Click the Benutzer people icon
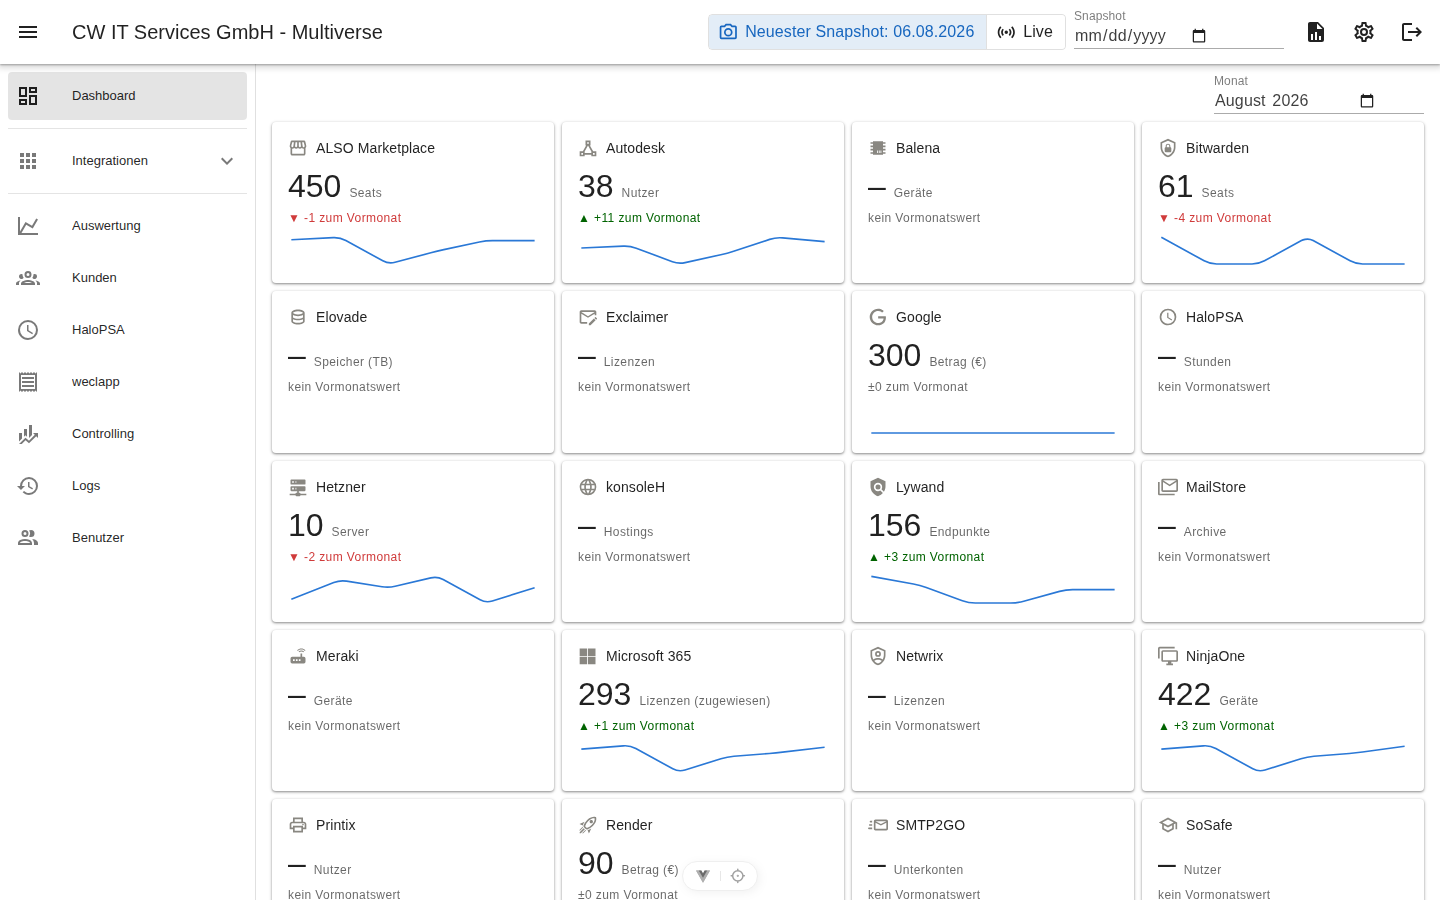 pyautogui.click(x=28, y=538)
